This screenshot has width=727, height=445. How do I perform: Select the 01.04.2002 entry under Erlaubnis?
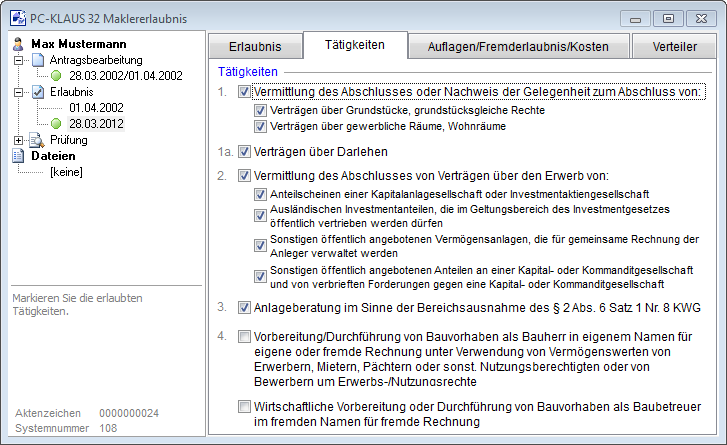(x=96, y=107)
